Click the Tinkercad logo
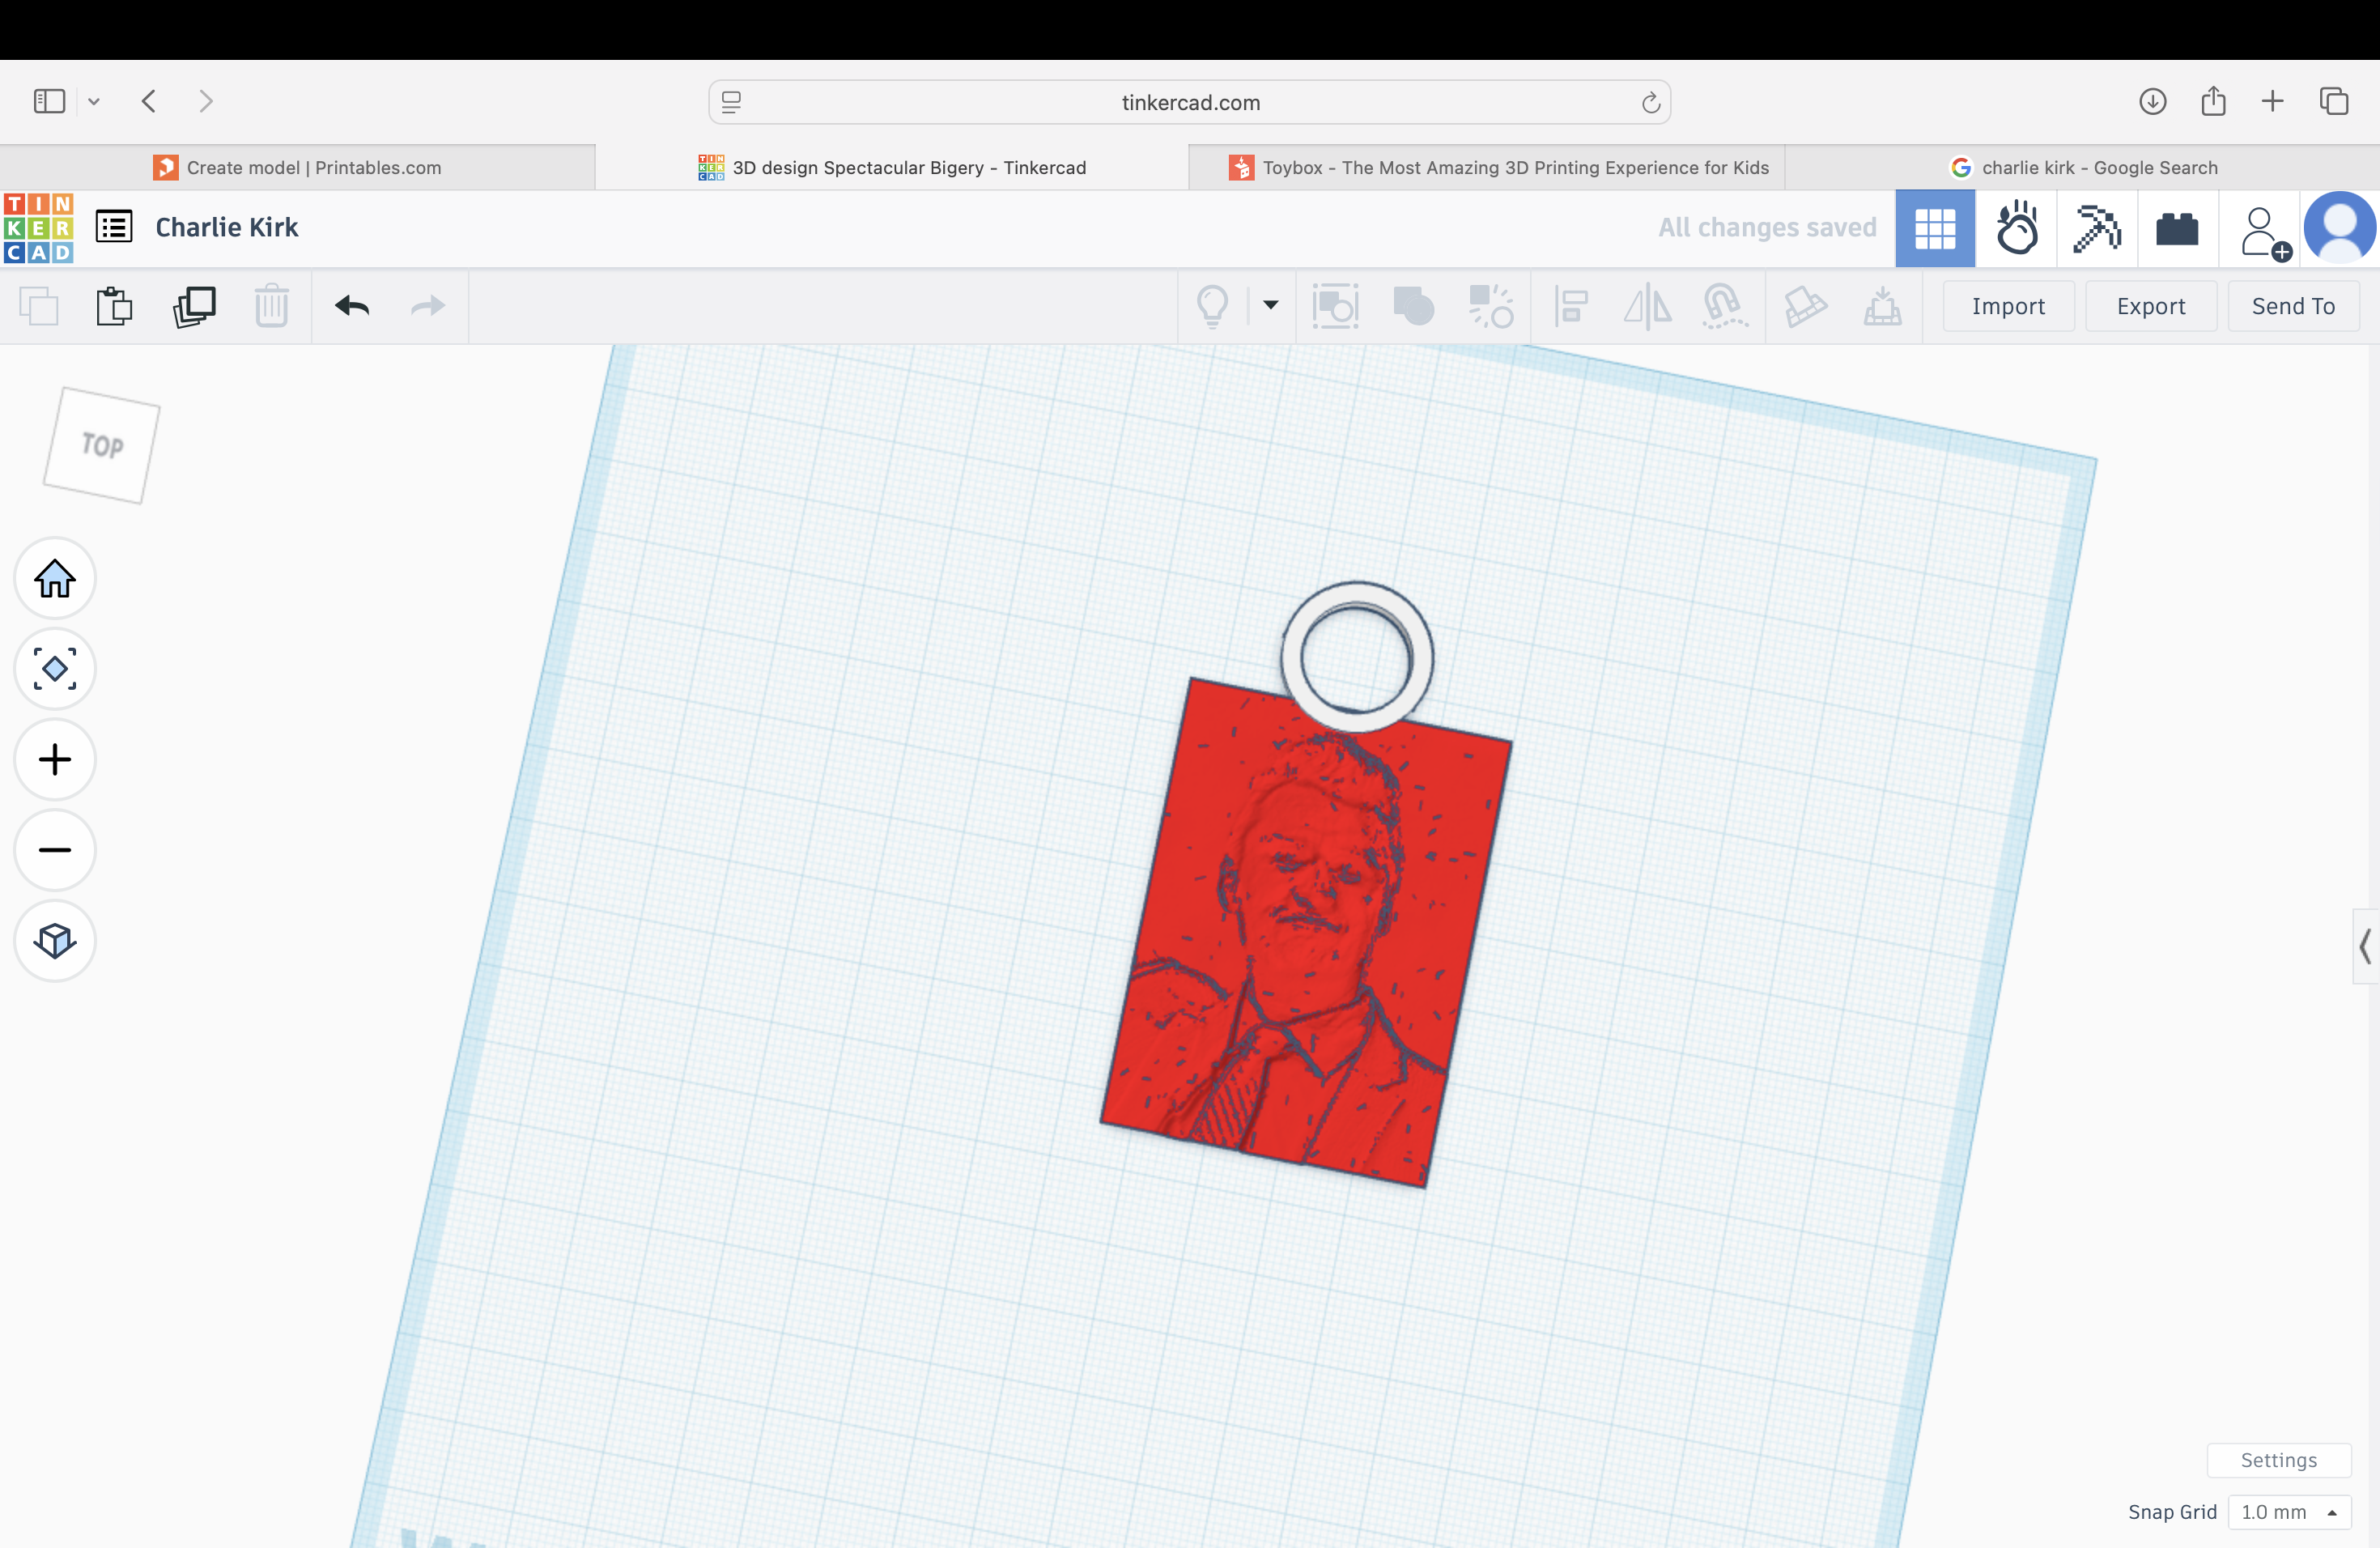This screenshot has height=1548, width=2380. click(39, 228)
